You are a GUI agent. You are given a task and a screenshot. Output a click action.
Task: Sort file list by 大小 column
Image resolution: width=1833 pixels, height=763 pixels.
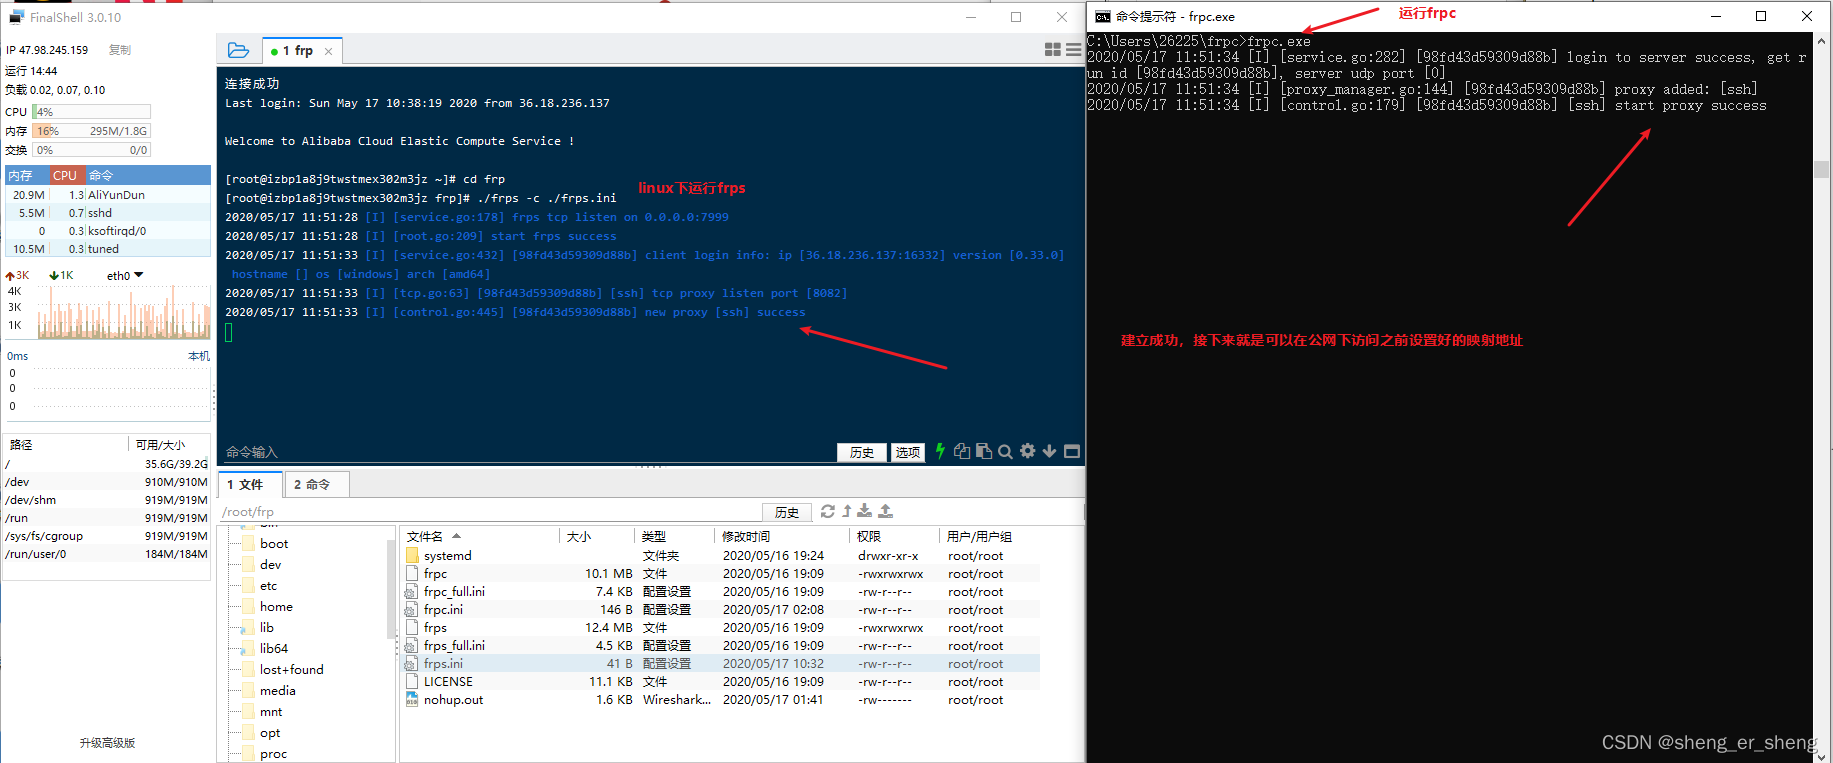point(597,537)
